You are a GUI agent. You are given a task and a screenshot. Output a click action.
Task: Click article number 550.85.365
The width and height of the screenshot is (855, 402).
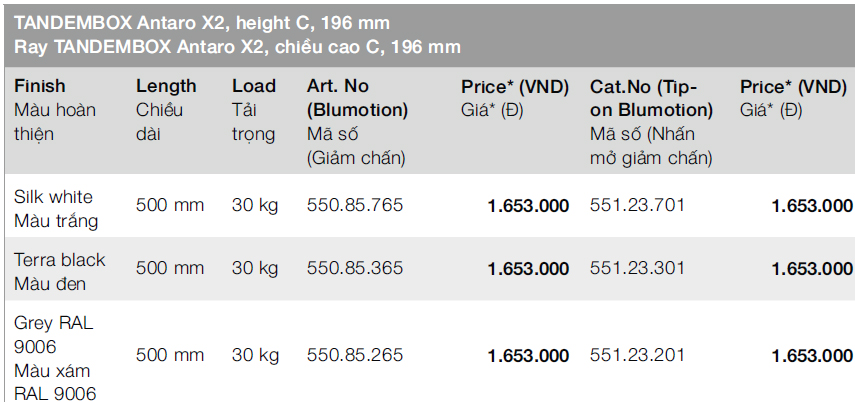(x=355, y=268)
